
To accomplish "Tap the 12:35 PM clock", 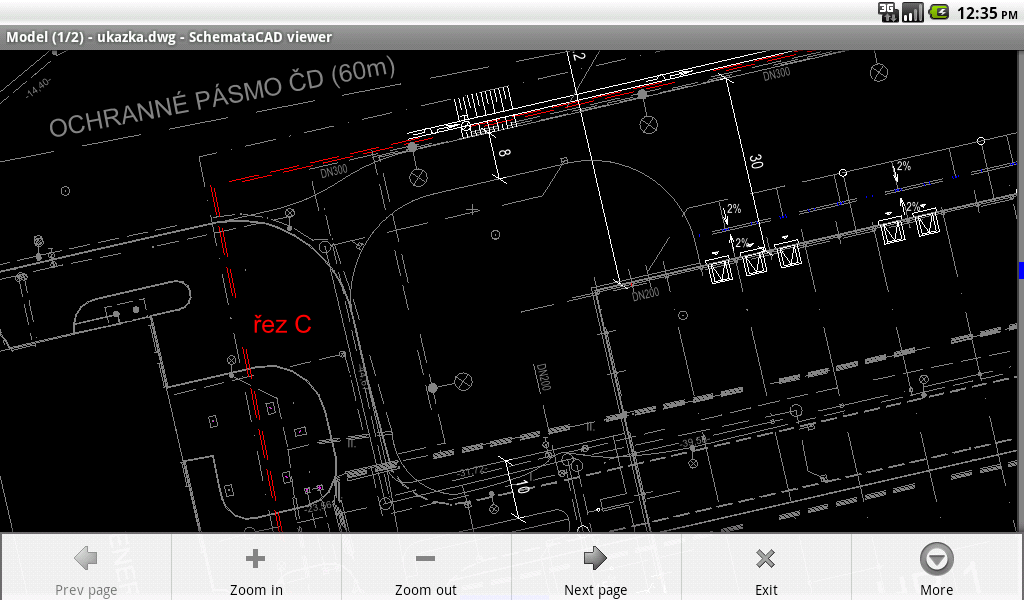I will point(986,12).
